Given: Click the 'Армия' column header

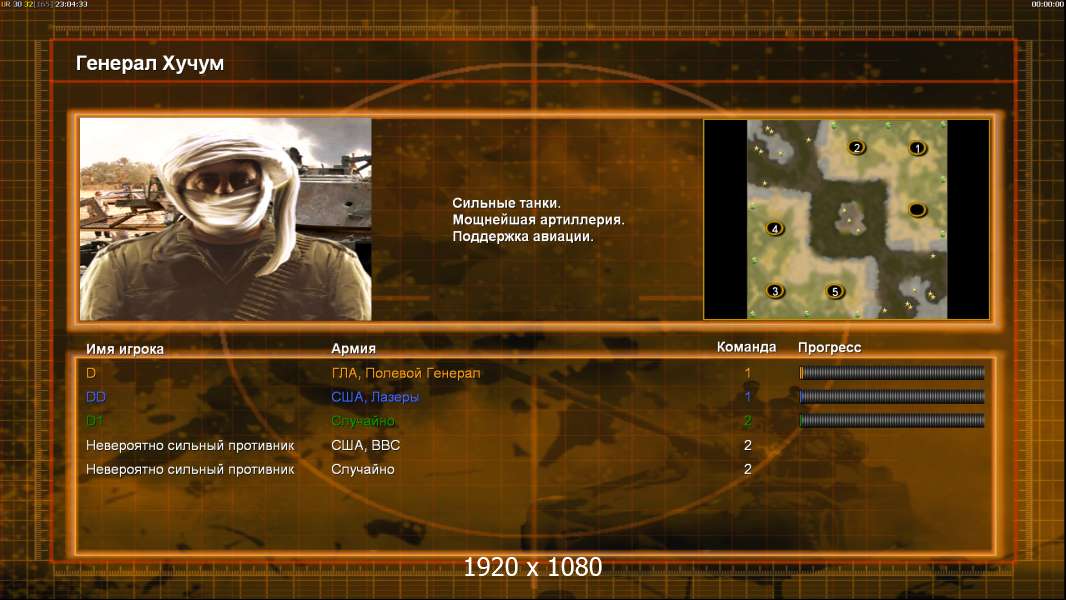Looking at the screenshot, I should coord(354,349).
